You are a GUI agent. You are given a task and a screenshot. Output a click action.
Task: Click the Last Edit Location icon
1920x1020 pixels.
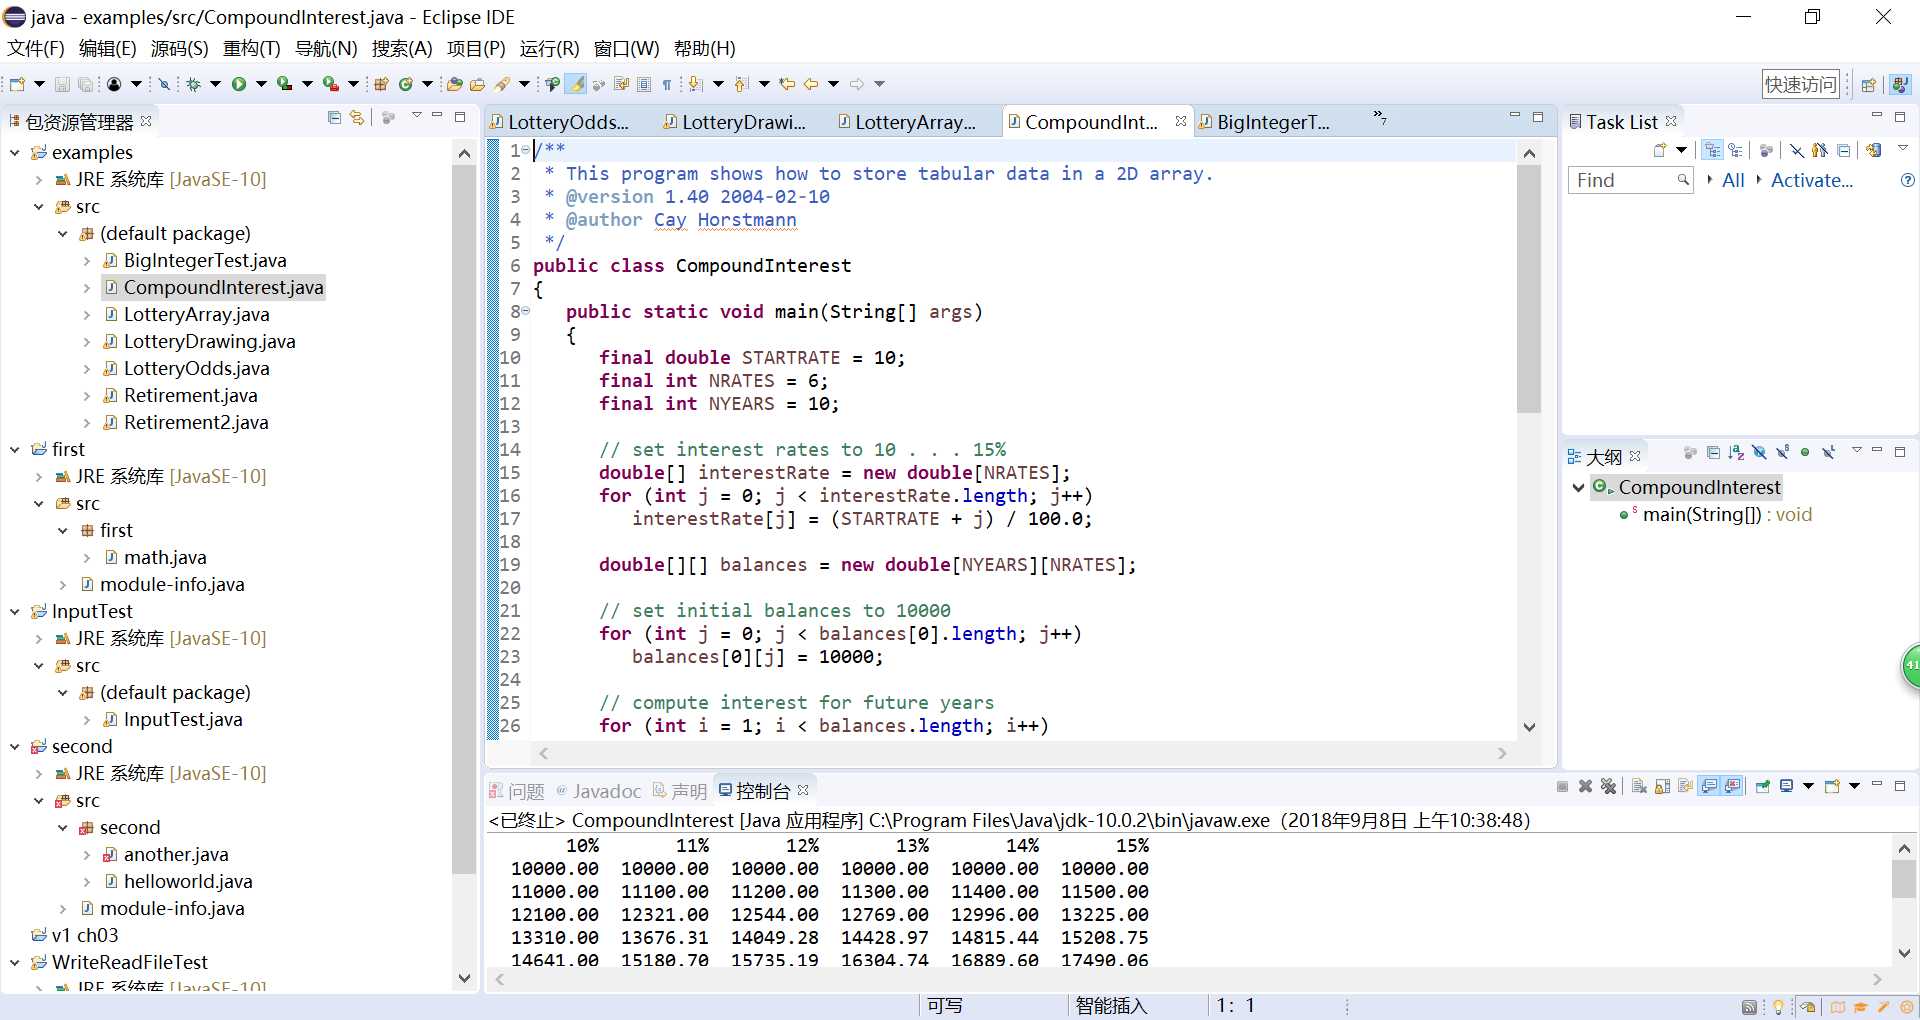(x=787, y=84)
